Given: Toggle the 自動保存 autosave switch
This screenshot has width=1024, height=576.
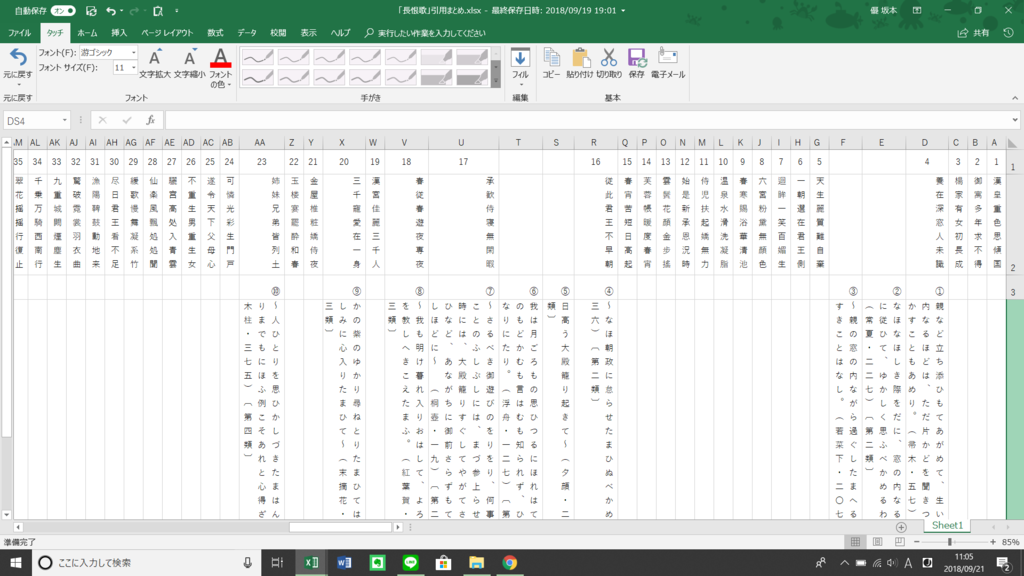Looking at the screenshot, I should pos(63,10).
